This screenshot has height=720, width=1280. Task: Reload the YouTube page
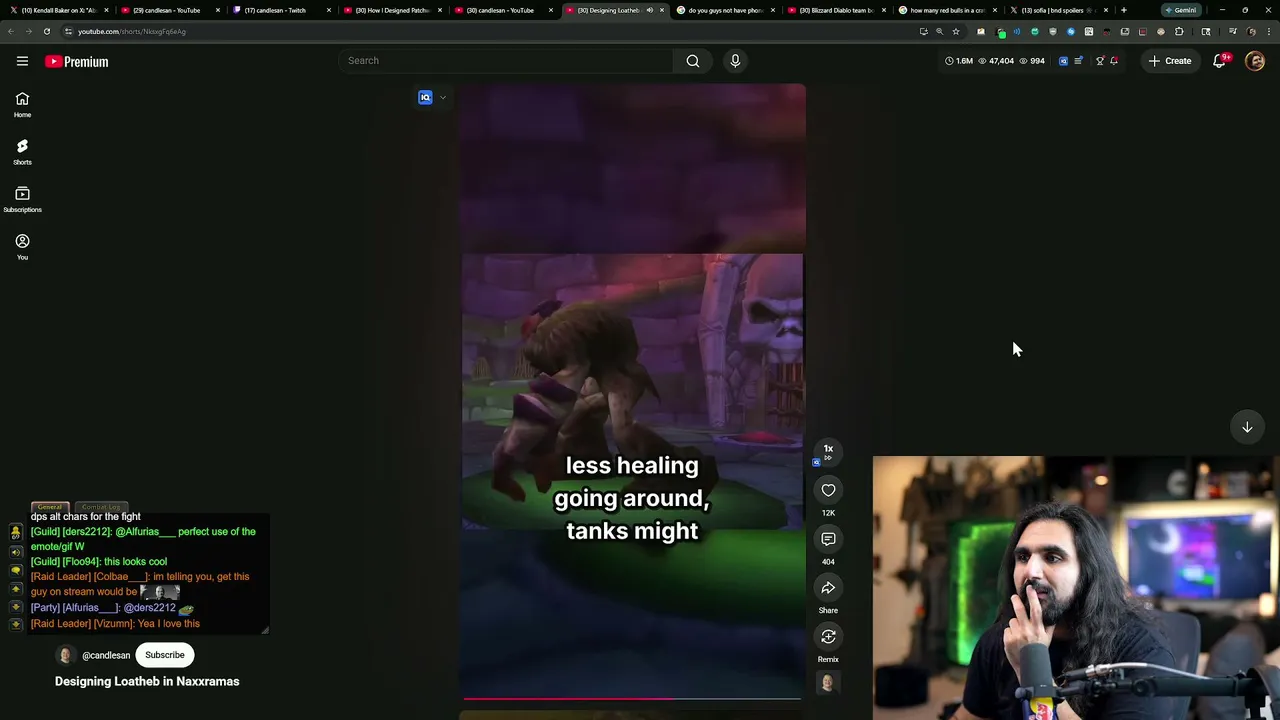point(46,31)
